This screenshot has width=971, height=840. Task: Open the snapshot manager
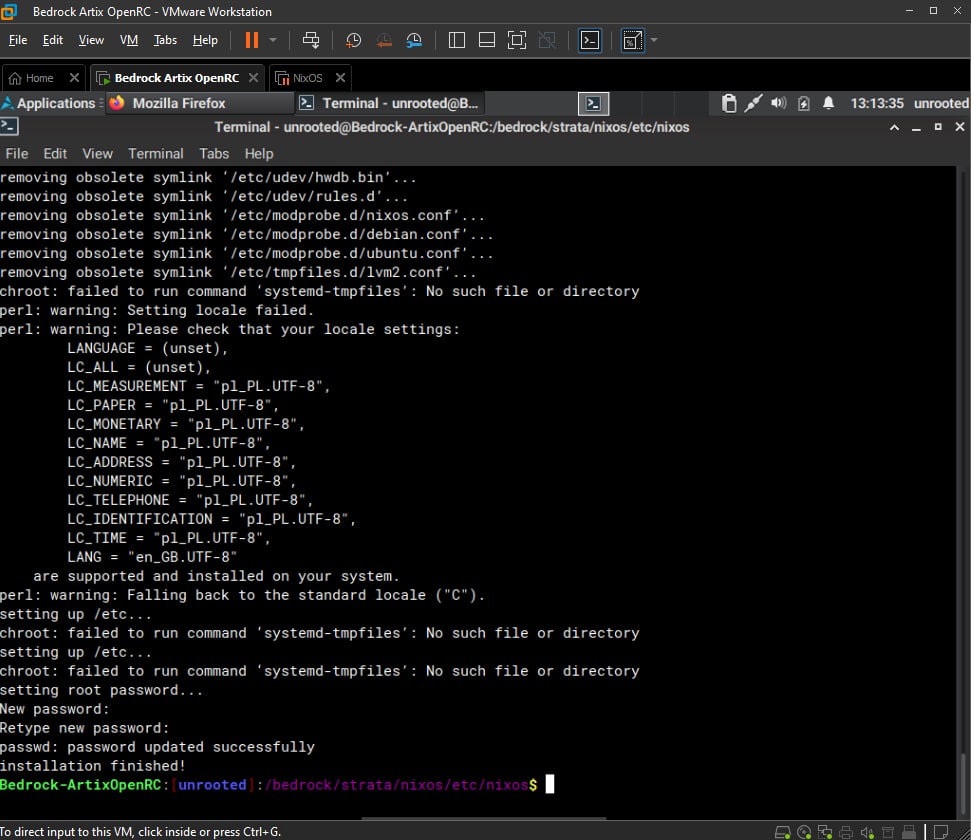coord(414,40)
